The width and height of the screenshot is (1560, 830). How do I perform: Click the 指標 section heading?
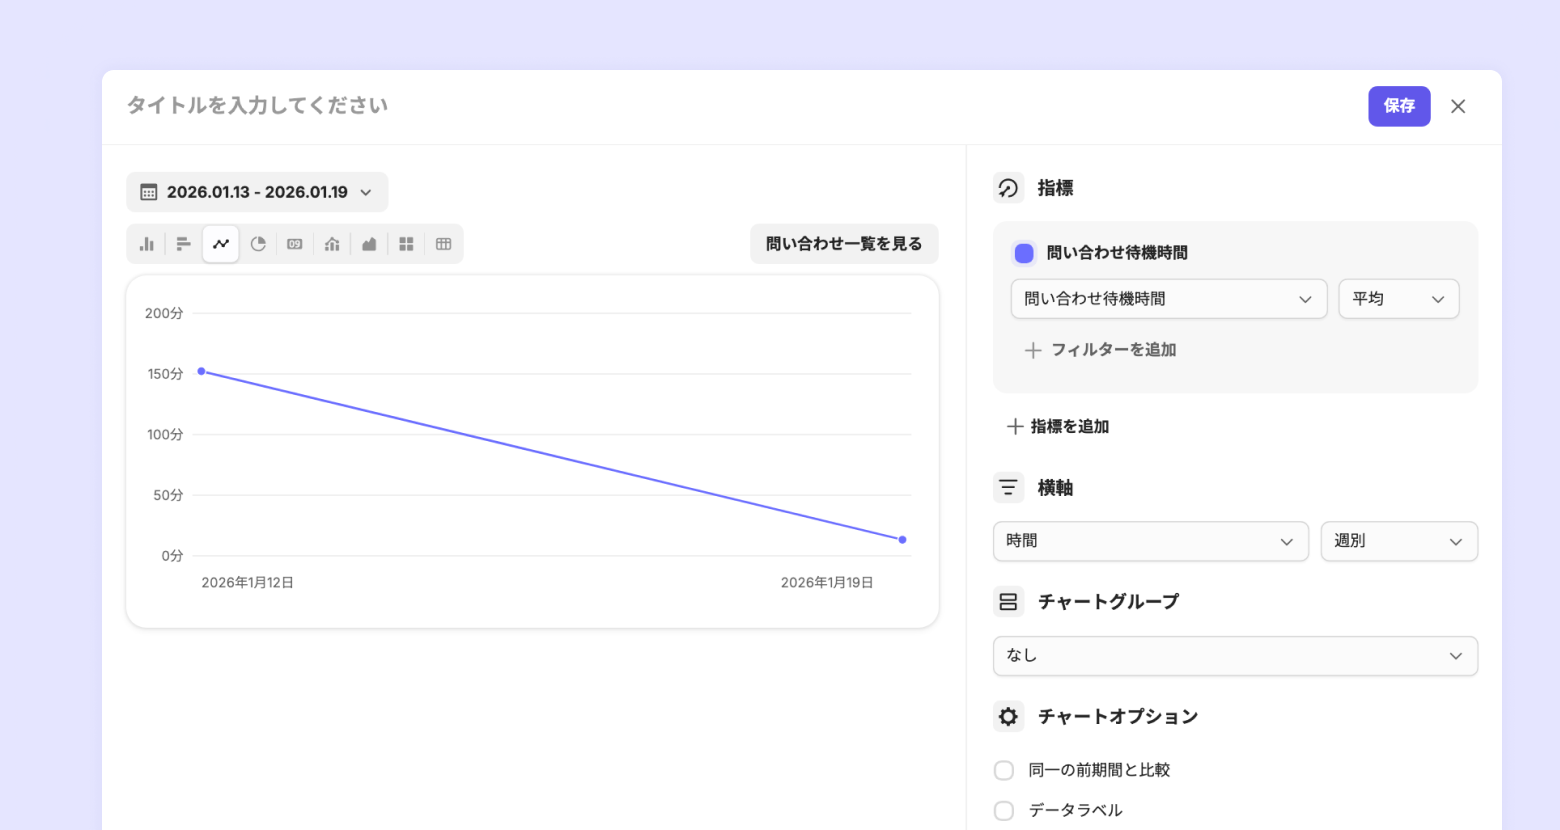point(1055,188)
